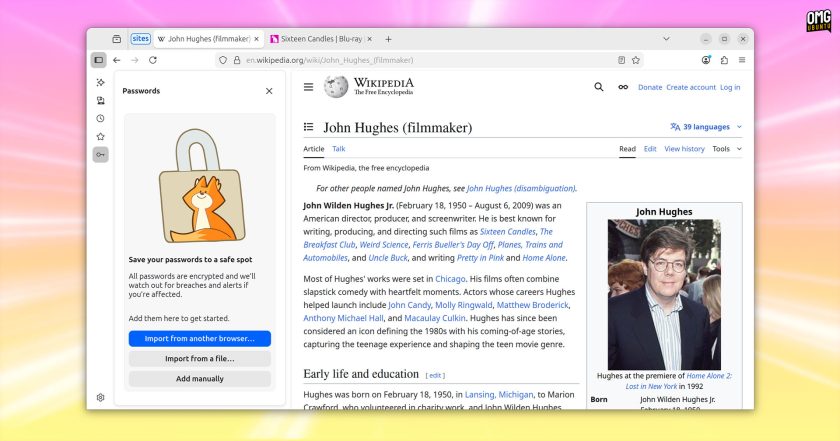This screenshot has height=441, width=840.
Task: Toggle the Firefox sidebar button
Action: tap(99, 60)
